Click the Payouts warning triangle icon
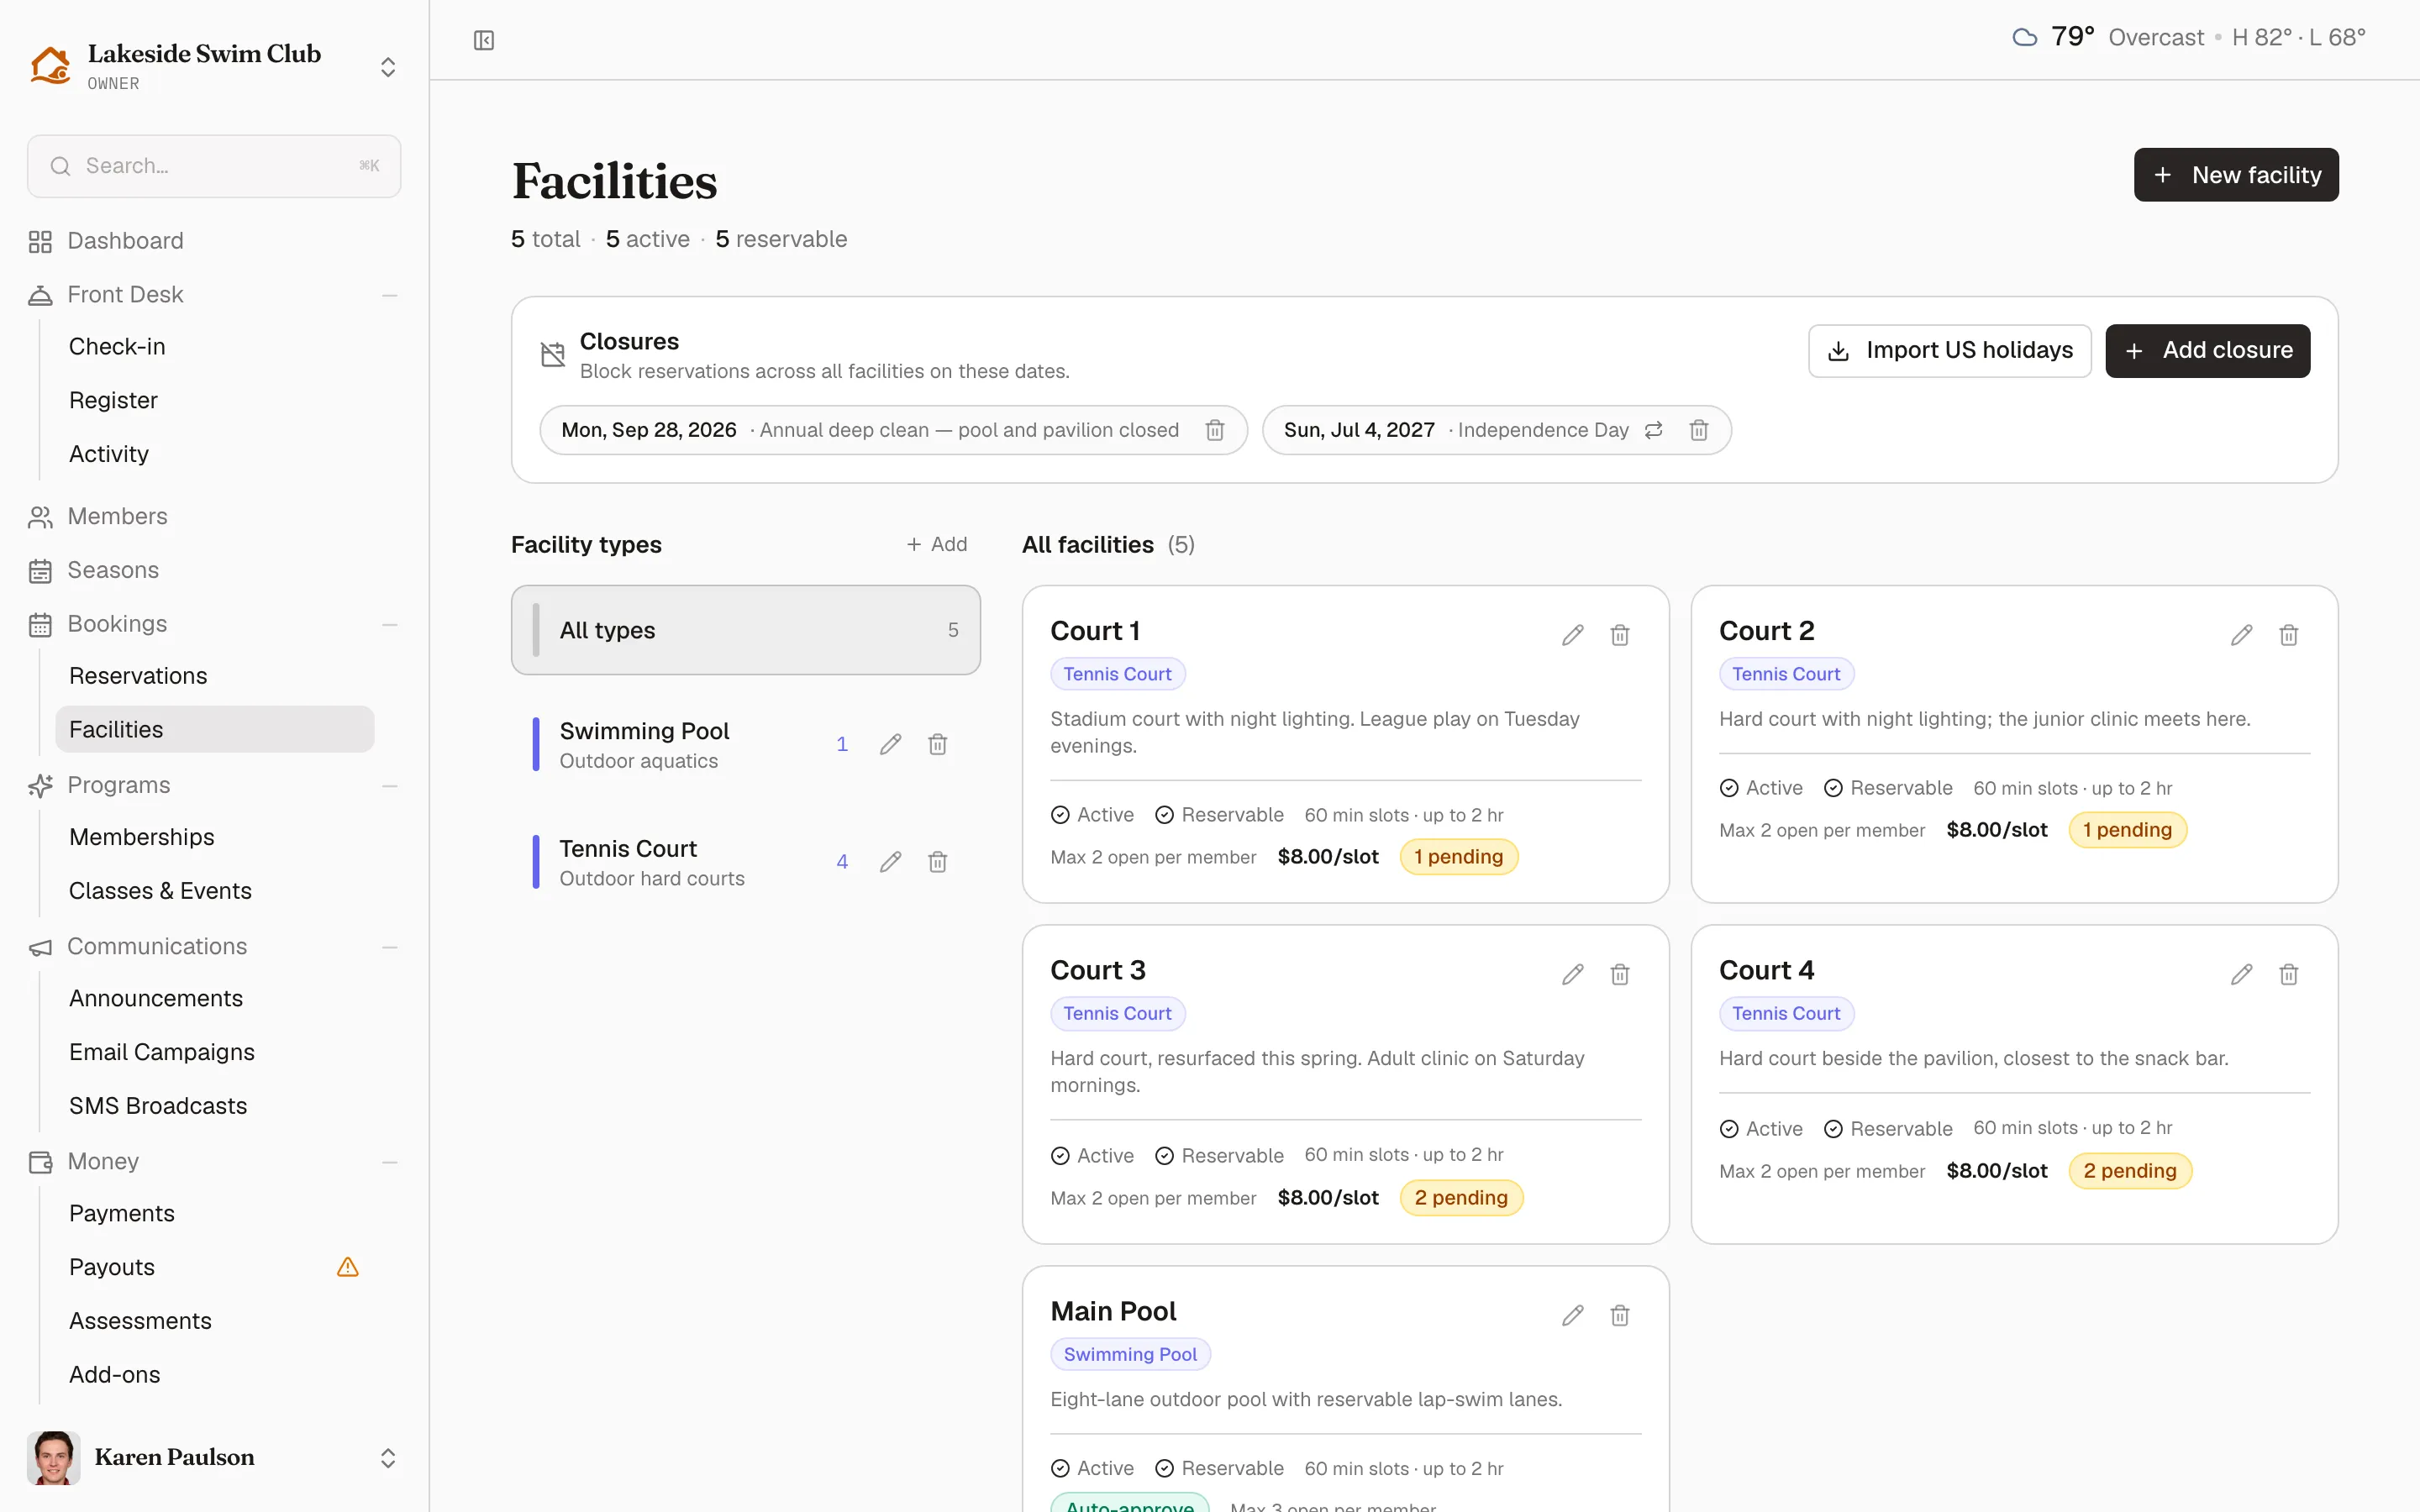The image size is (2420, 1512). click(x=348, y=1267)
